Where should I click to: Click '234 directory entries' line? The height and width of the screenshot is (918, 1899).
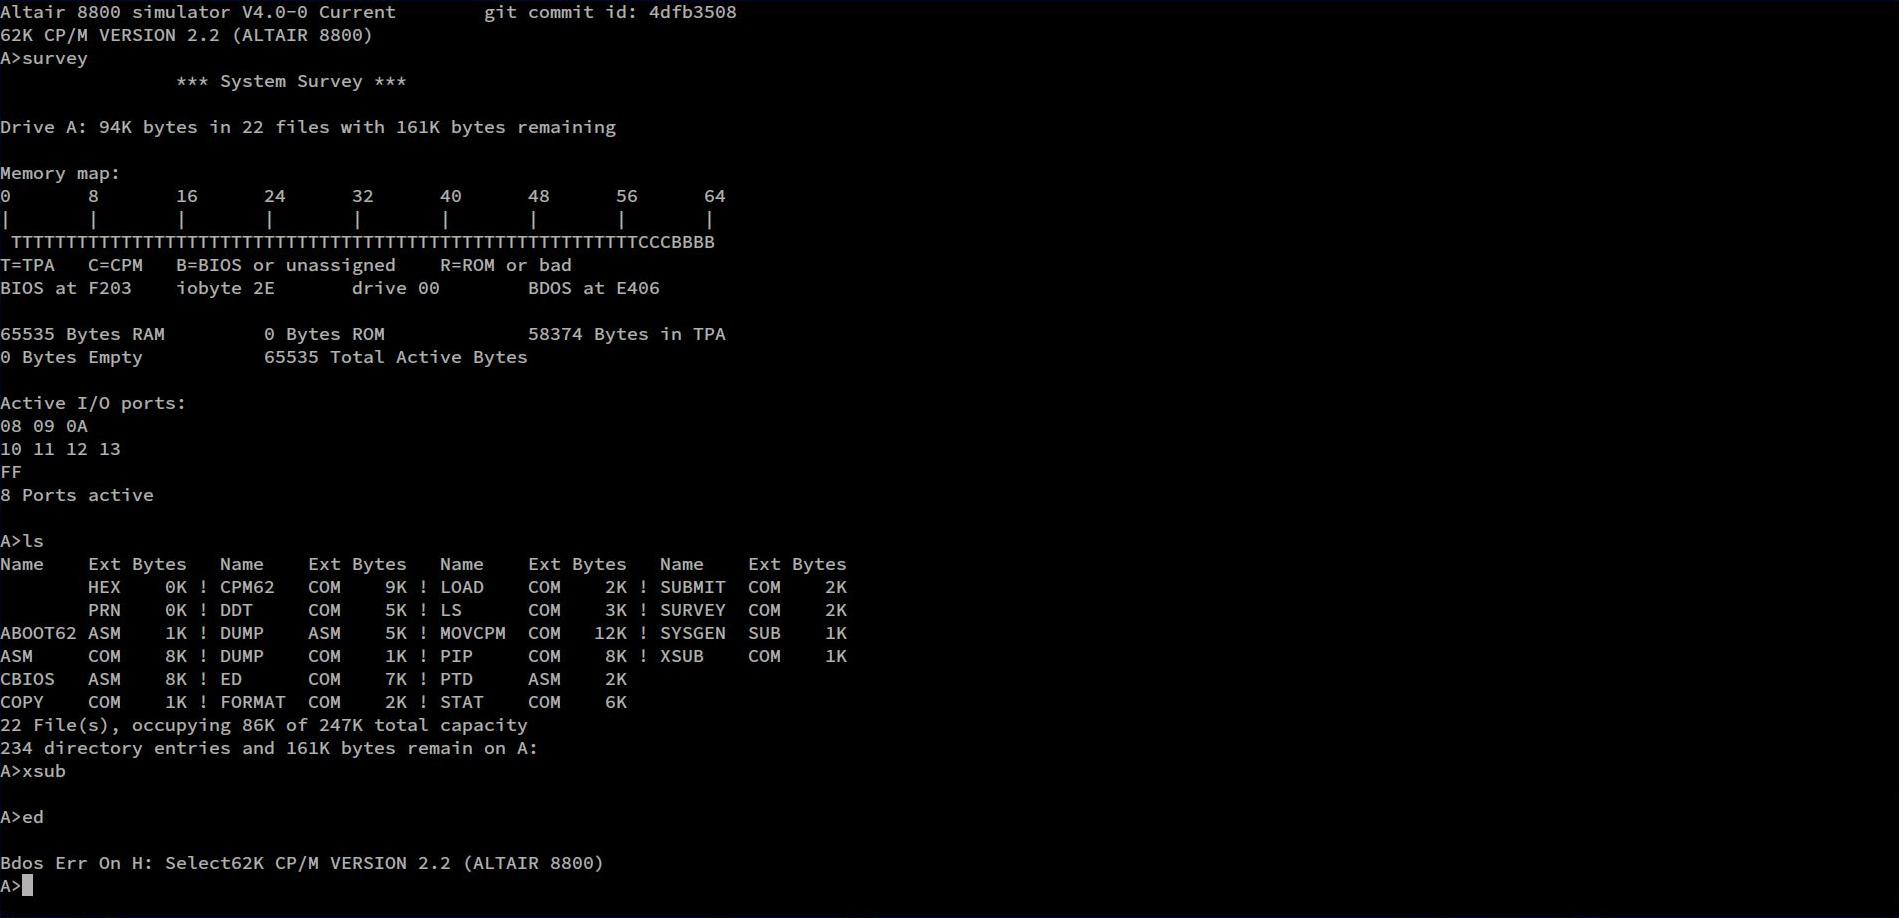tap(269, 748)
